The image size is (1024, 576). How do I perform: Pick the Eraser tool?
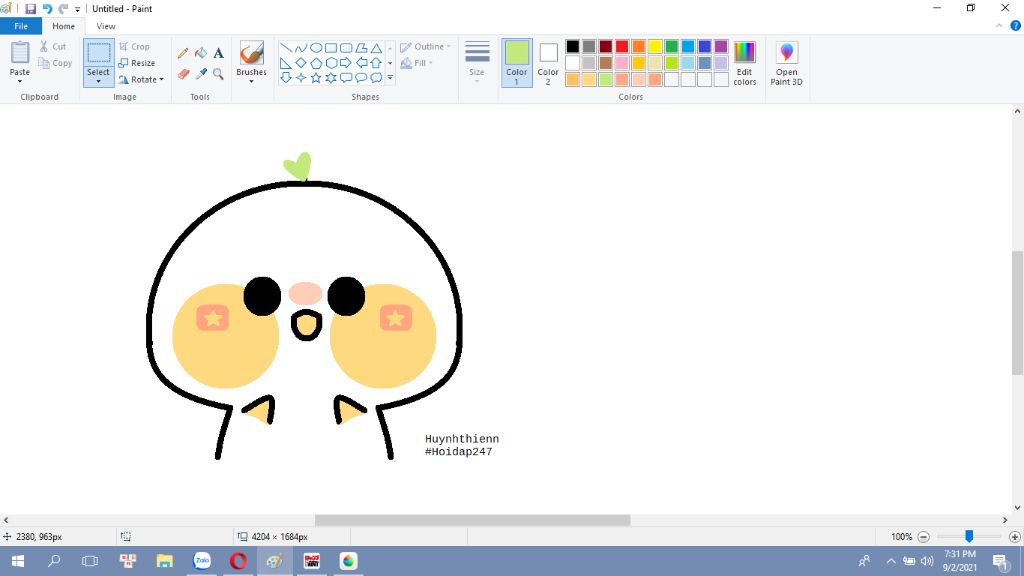pos(183,74)
